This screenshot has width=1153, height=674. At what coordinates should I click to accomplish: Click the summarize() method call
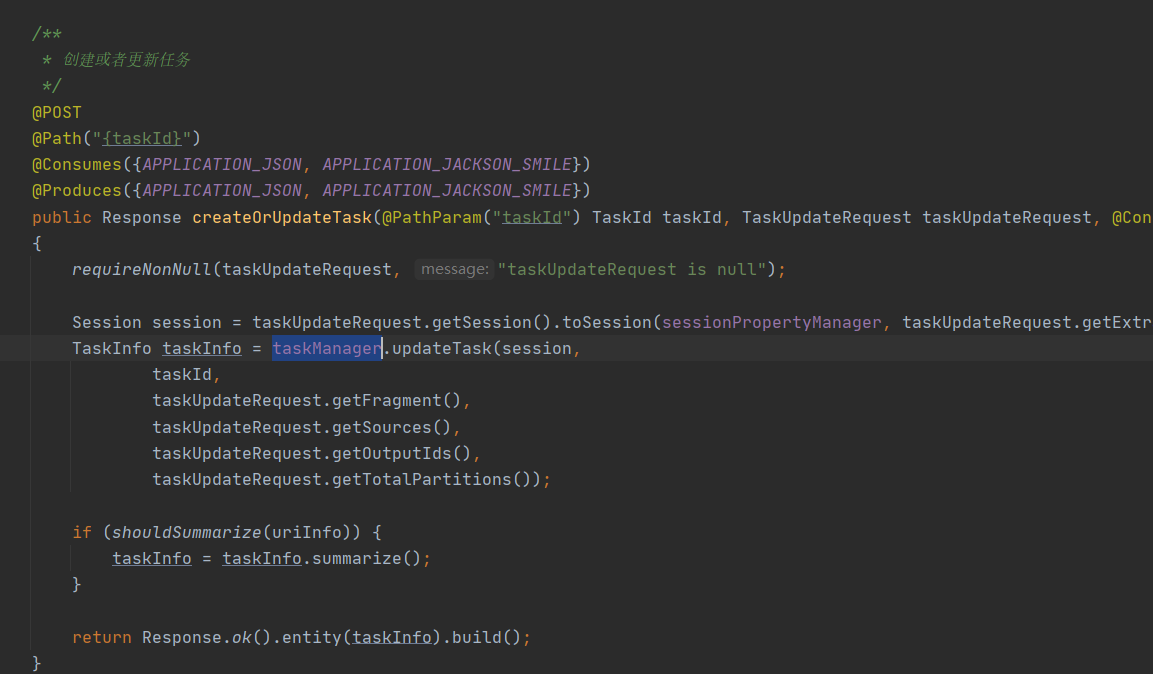pos(366,559)
